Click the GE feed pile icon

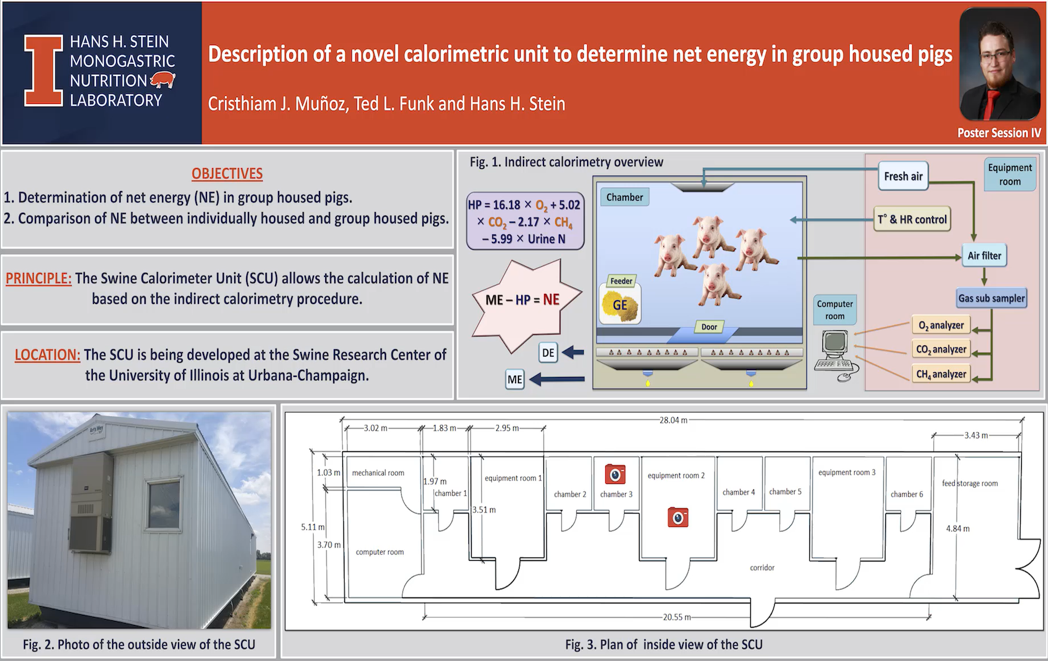[x=620, y=305]
